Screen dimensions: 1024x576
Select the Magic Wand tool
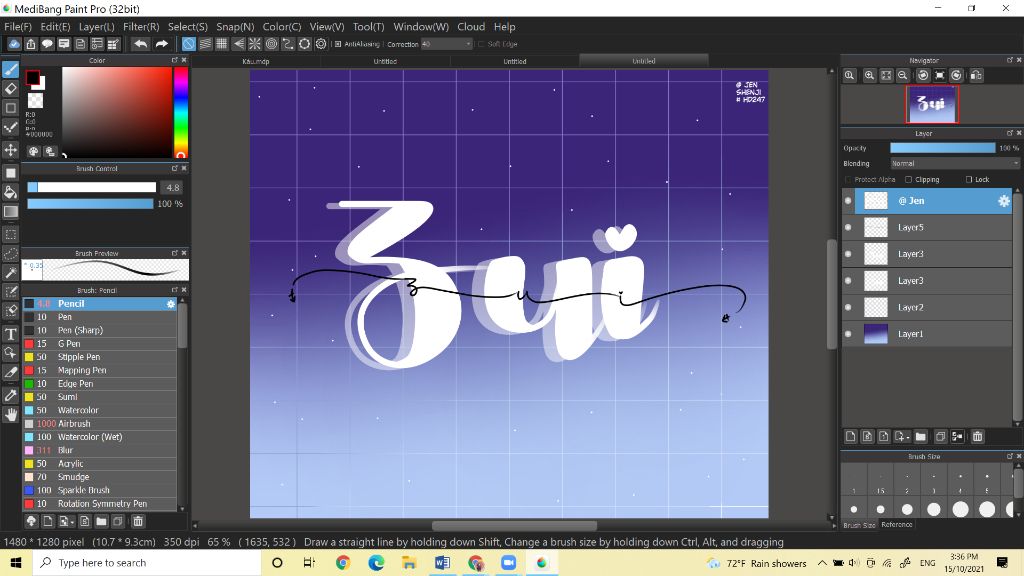point(10,272)
